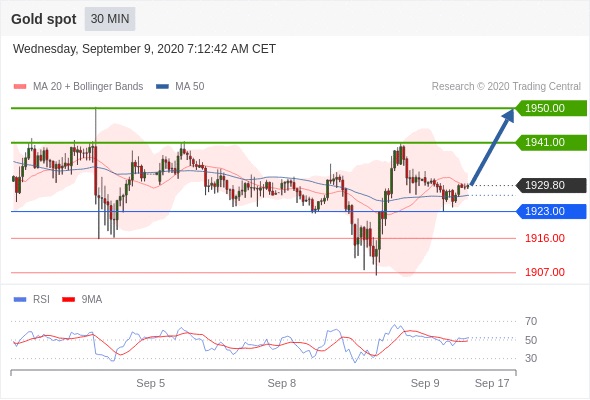Click the 1916.00 support level label
This screenshot has width=590, height=400.
(x=545, y=238)
